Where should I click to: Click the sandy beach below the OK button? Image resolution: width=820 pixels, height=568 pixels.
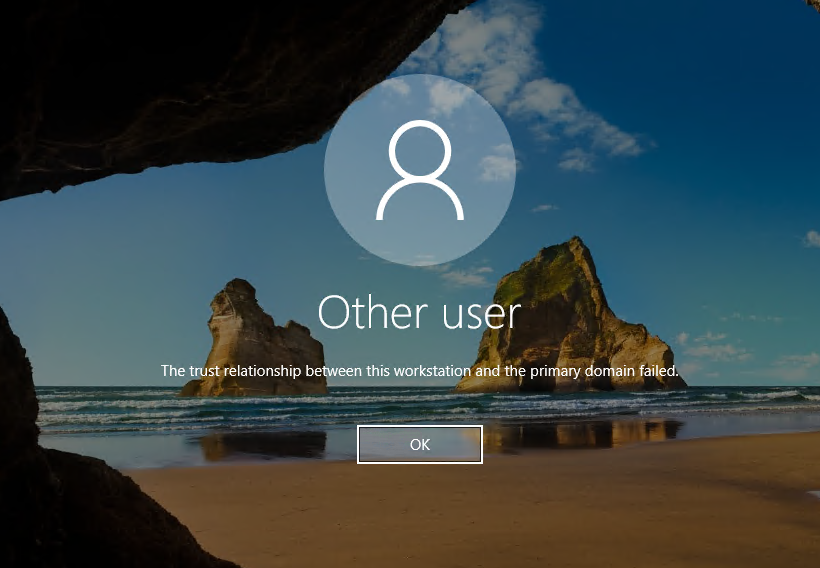420,510
